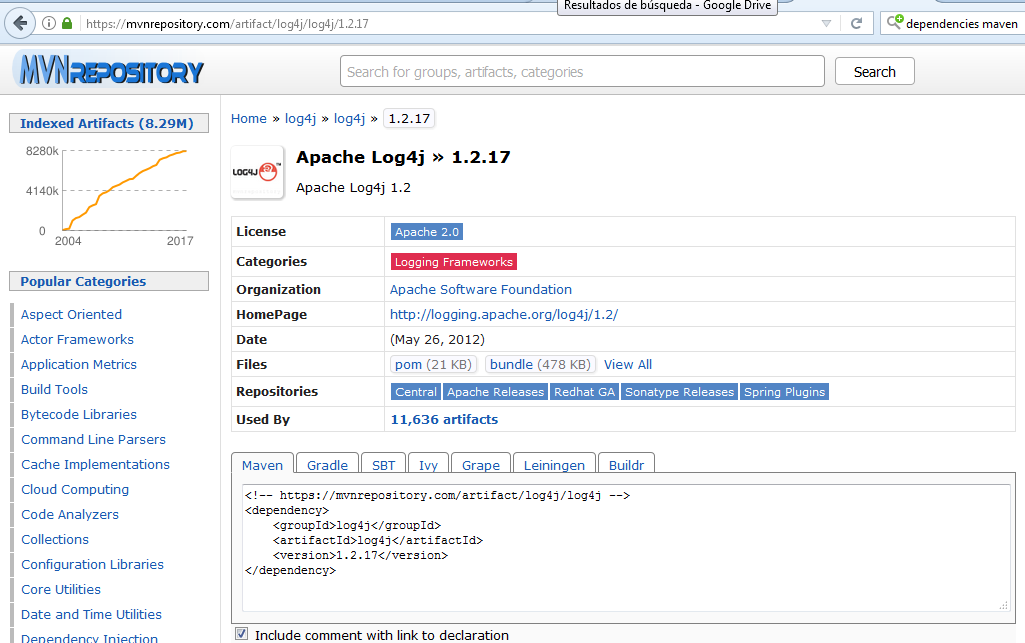Click the Apache 2.0 license tag
1025x643 pixels.
427,232
